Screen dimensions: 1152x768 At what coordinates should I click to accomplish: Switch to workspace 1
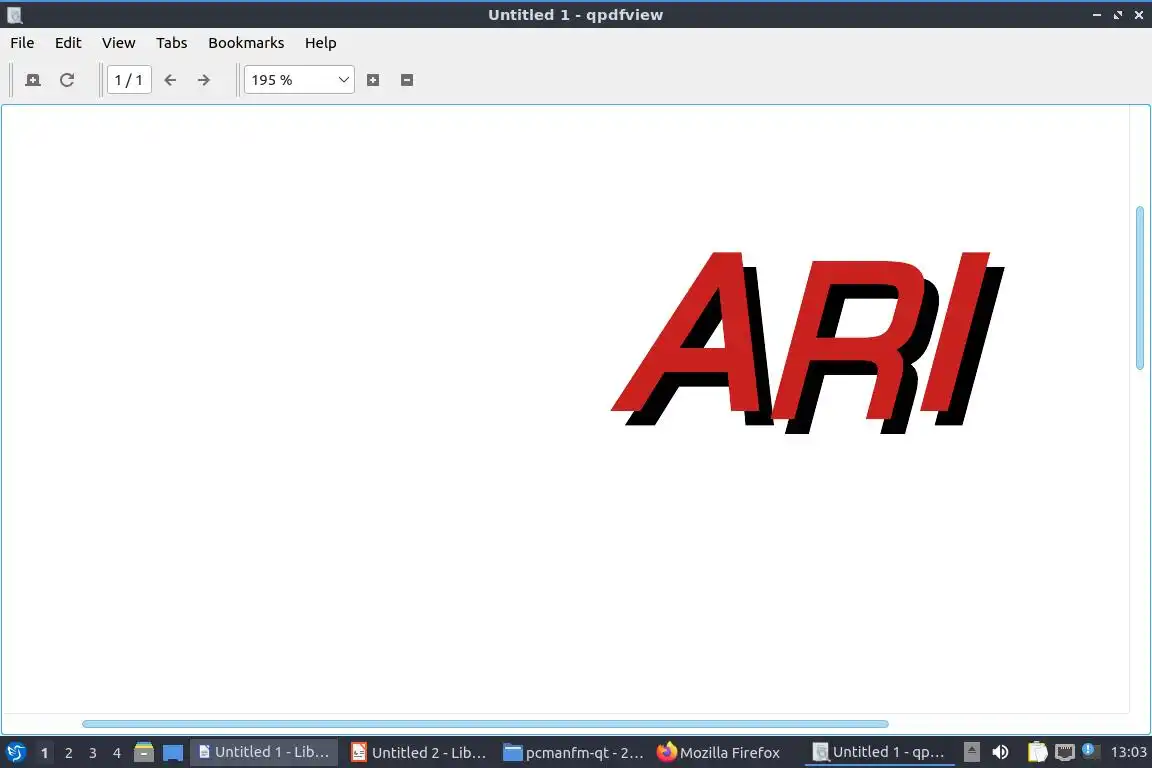coord(45,753)
